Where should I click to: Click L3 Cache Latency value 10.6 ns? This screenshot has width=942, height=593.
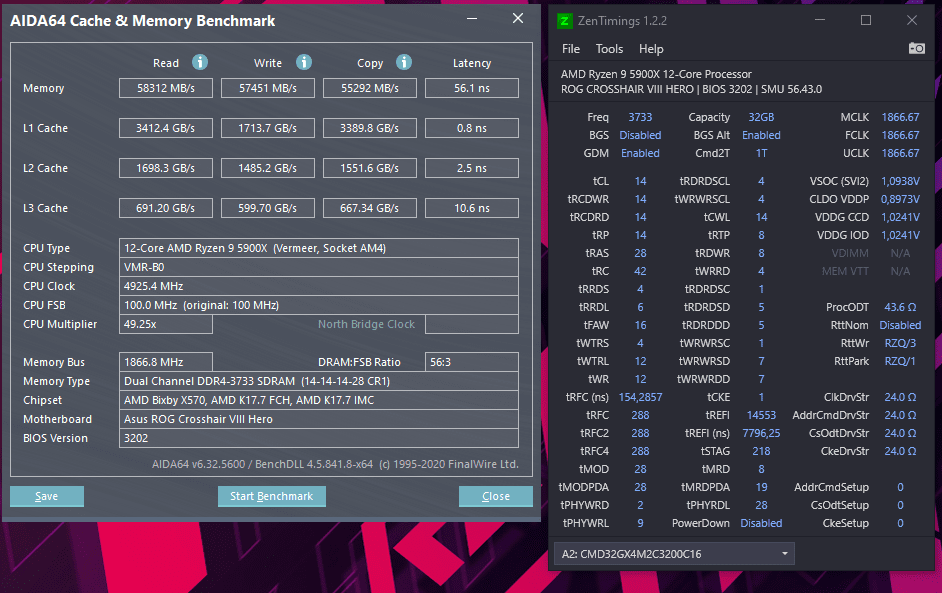tap(472, 208)
